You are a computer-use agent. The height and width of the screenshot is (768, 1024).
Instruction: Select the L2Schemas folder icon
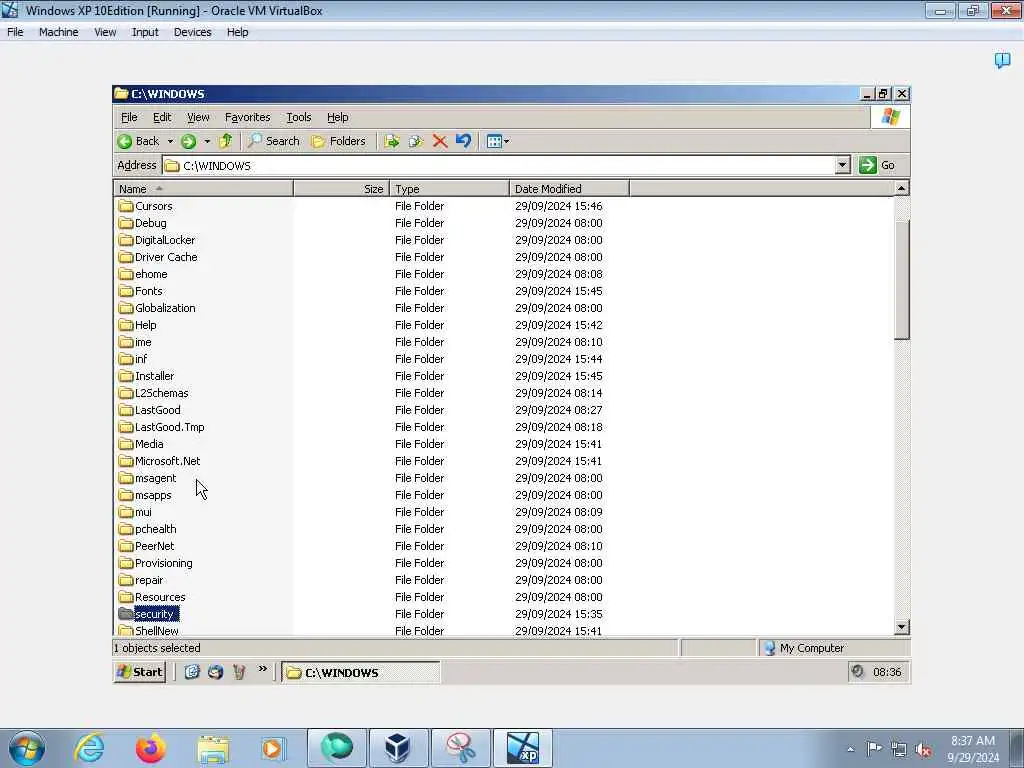tap(126, 392)
